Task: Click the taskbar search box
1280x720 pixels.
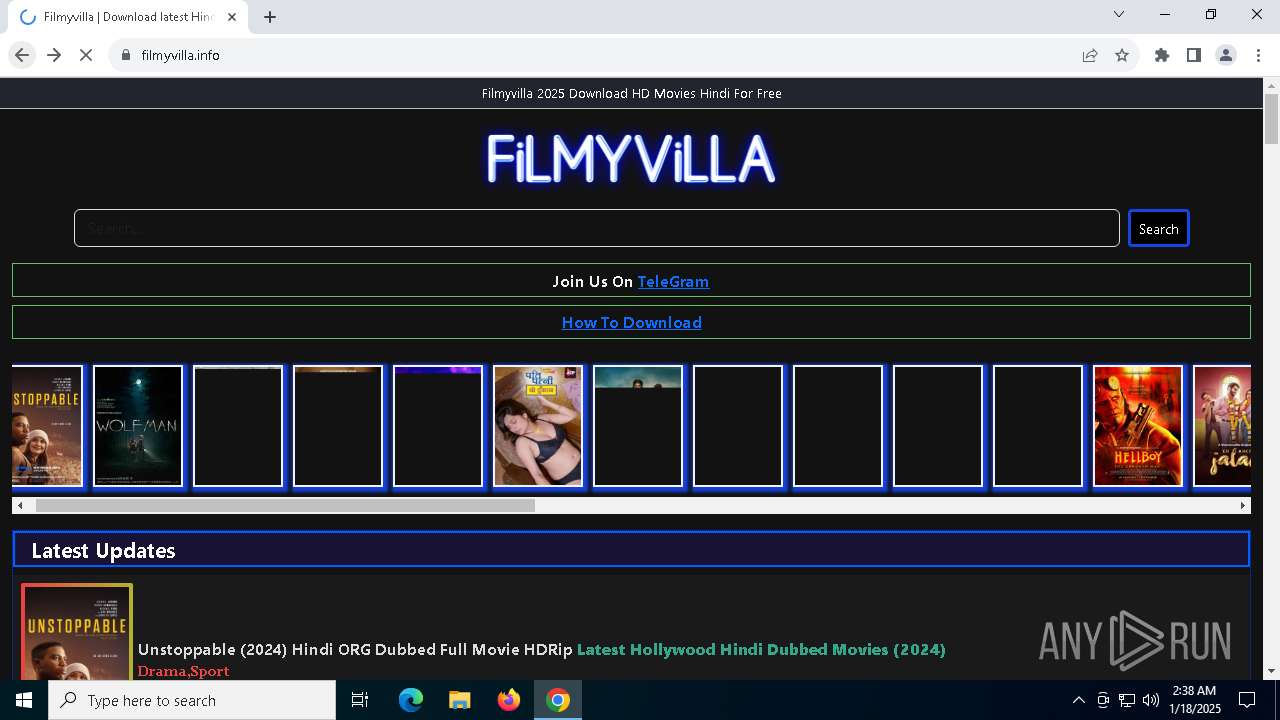Action: point(192,700)
